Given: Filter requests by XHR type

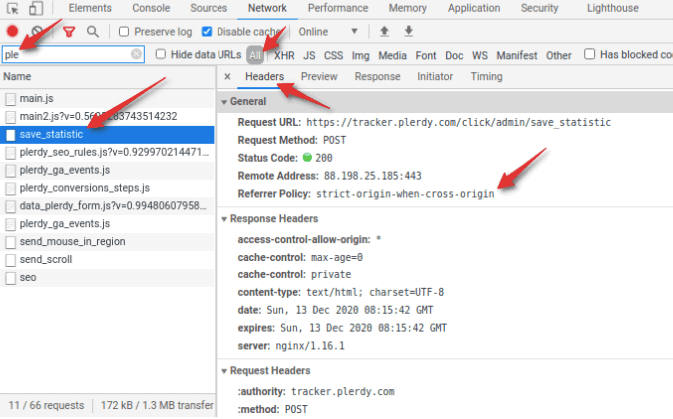Looking at the screenshot, I should pyautogui.click(x=284, y=55).
